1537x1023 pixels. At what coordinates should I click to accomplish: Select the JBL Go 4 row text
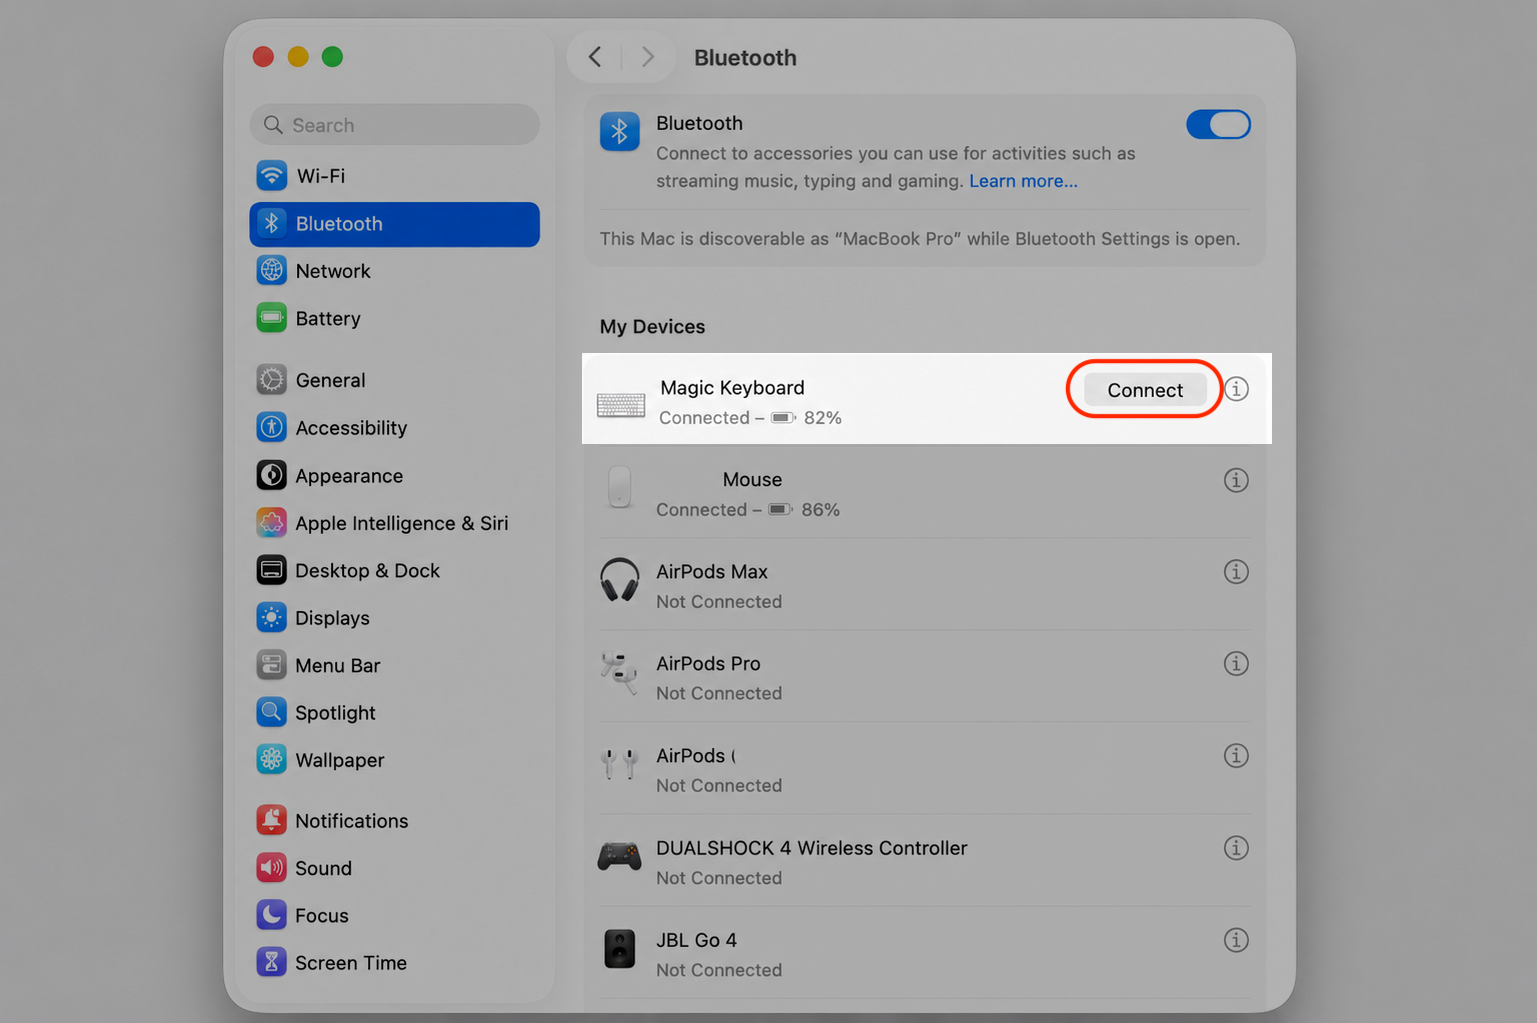pos(696,940)
